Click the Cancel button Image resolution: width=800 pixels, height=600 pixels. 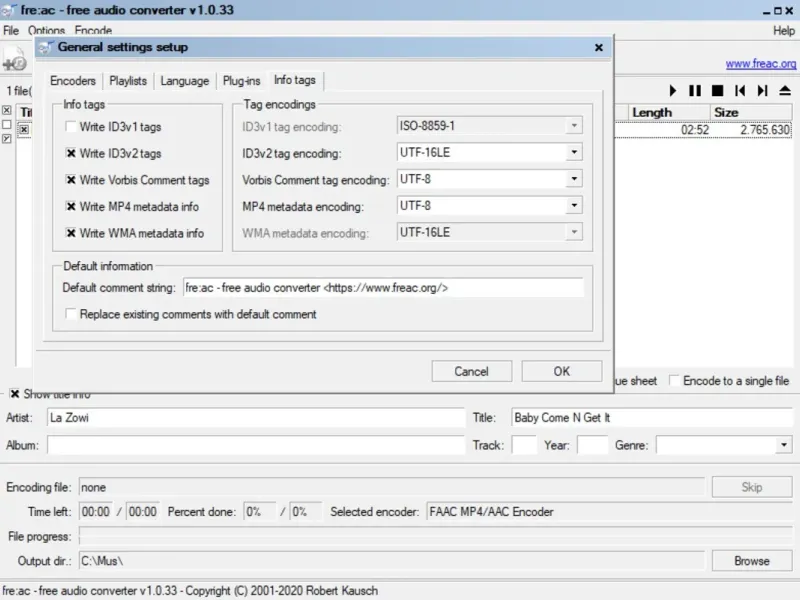tap(471, 371)
